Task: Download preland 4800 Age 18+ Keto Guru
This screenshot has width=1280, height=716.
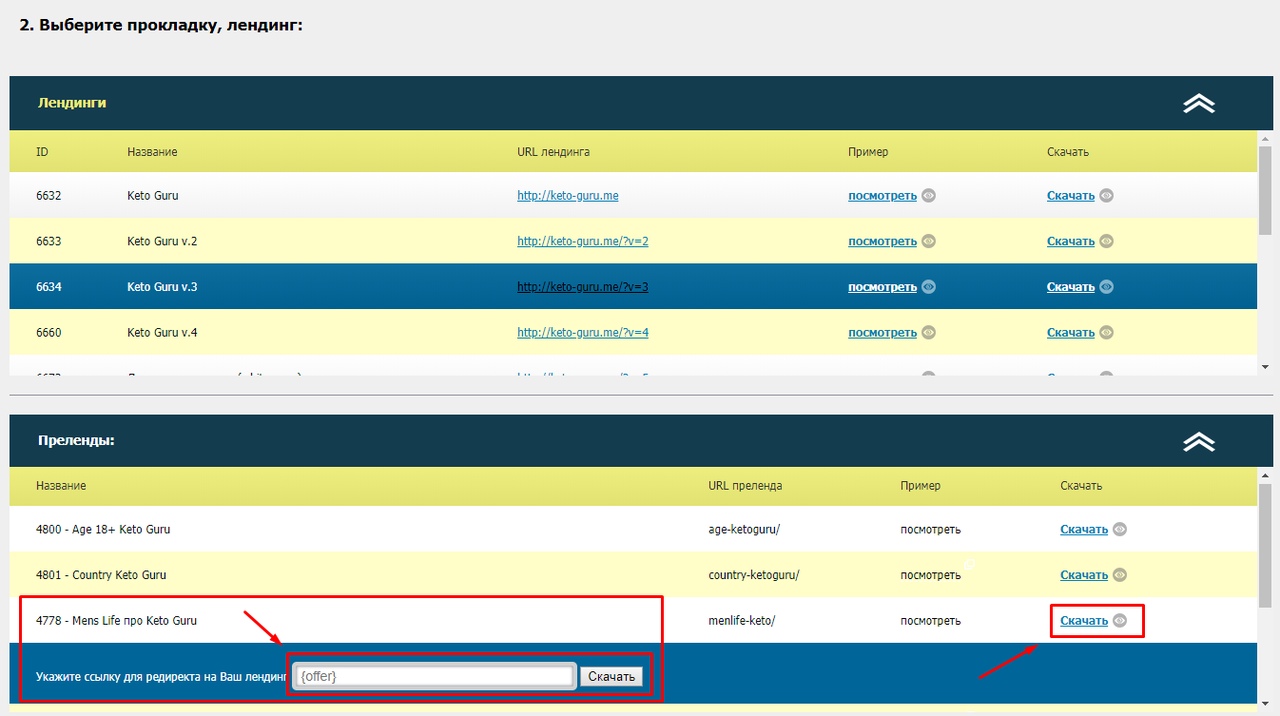Action: pyautogui.click(x=1084, y=529)
